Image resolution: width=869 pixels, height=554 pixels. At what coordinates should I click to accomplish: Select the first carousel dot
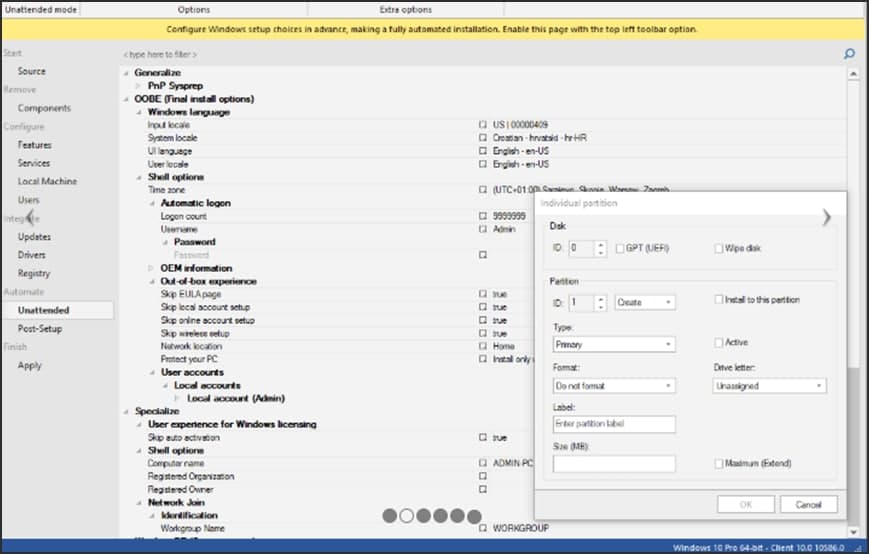(x=390, y=516)
